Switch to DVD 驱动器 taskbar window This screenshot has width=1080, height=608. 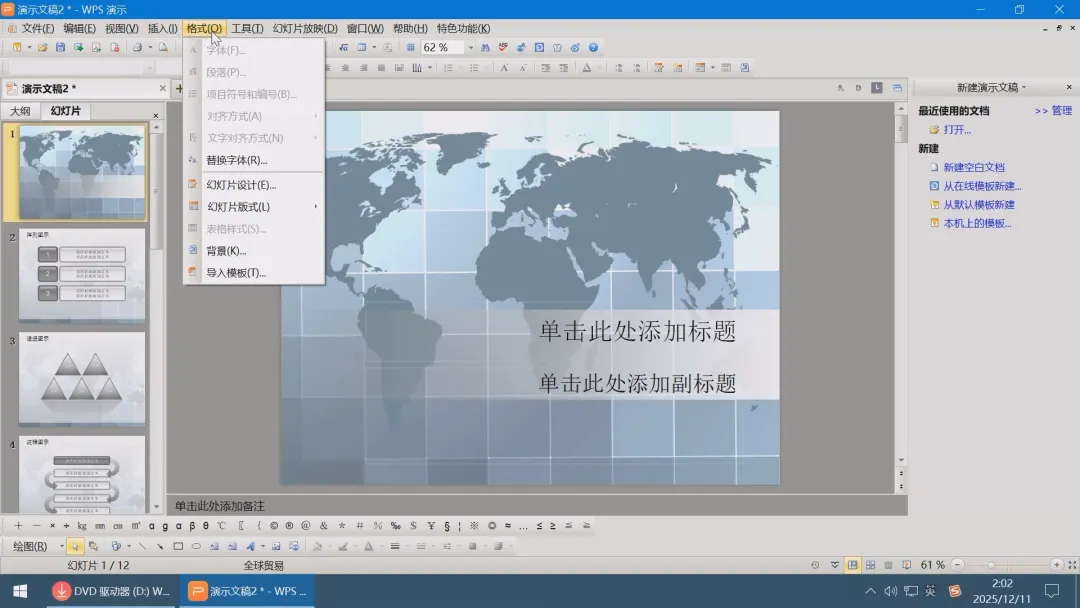click(x=112, y=591)
